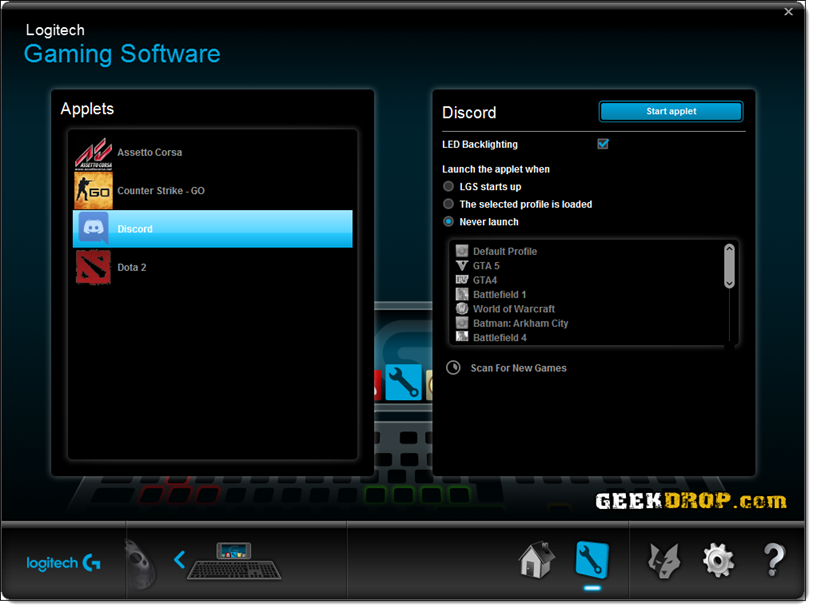Choose Battlefield 1 in profile list
This screenshot has width=813, height=608.
point(499,294)
